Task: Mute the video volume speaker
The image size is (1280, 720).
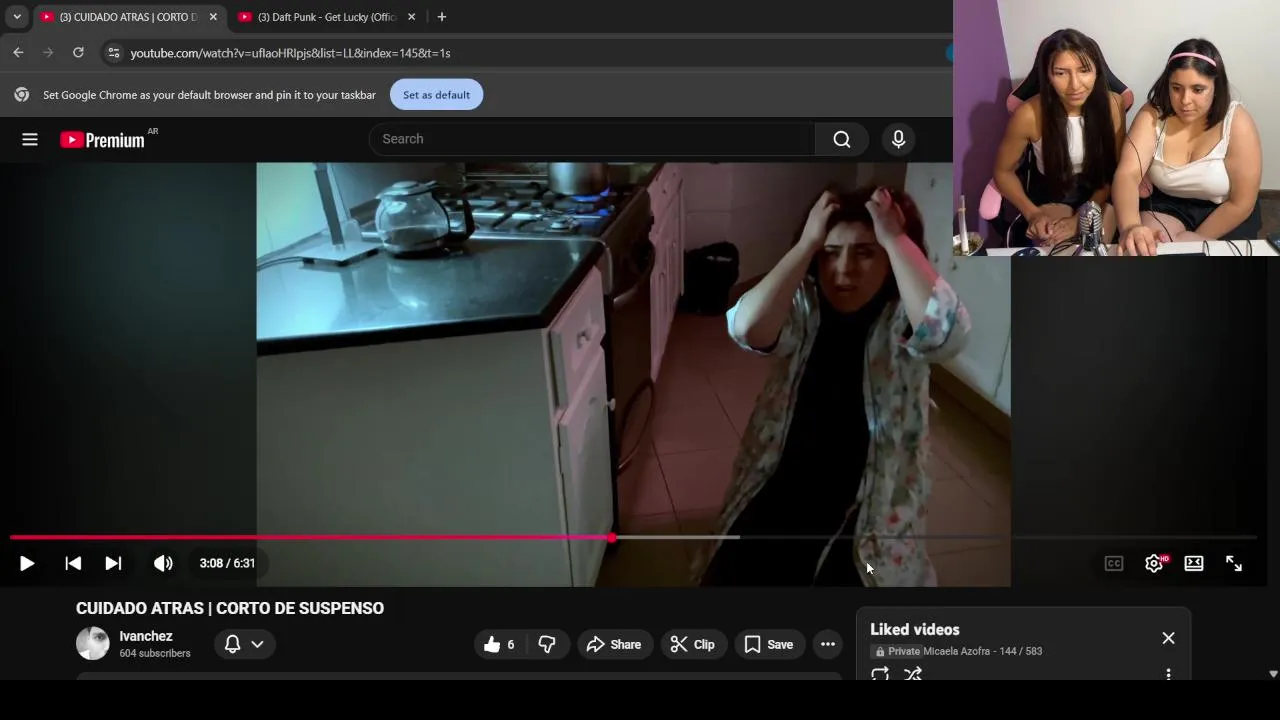Action: coord(163,564)
